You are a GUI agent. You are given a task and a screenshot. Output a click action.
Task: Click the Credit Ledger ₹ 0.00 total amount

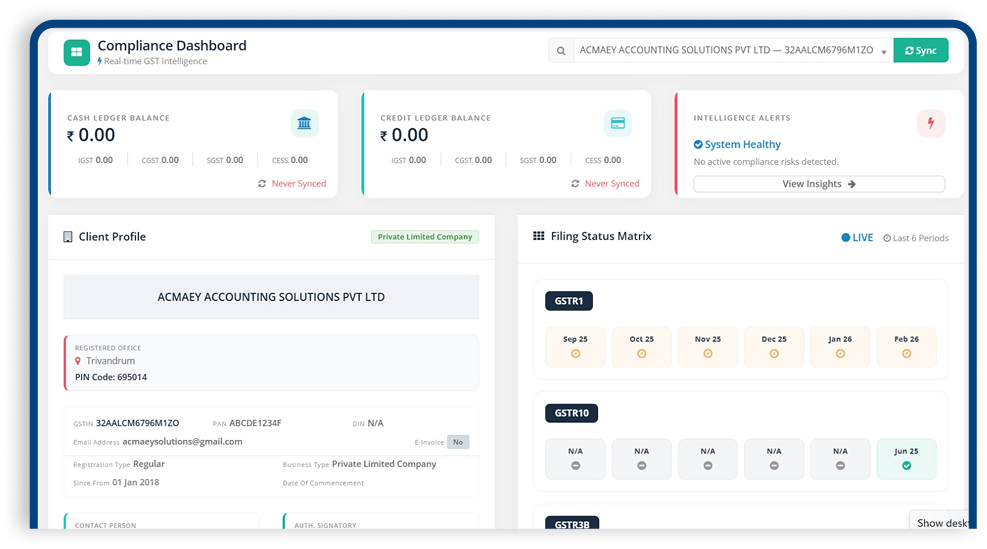point(404,135)
